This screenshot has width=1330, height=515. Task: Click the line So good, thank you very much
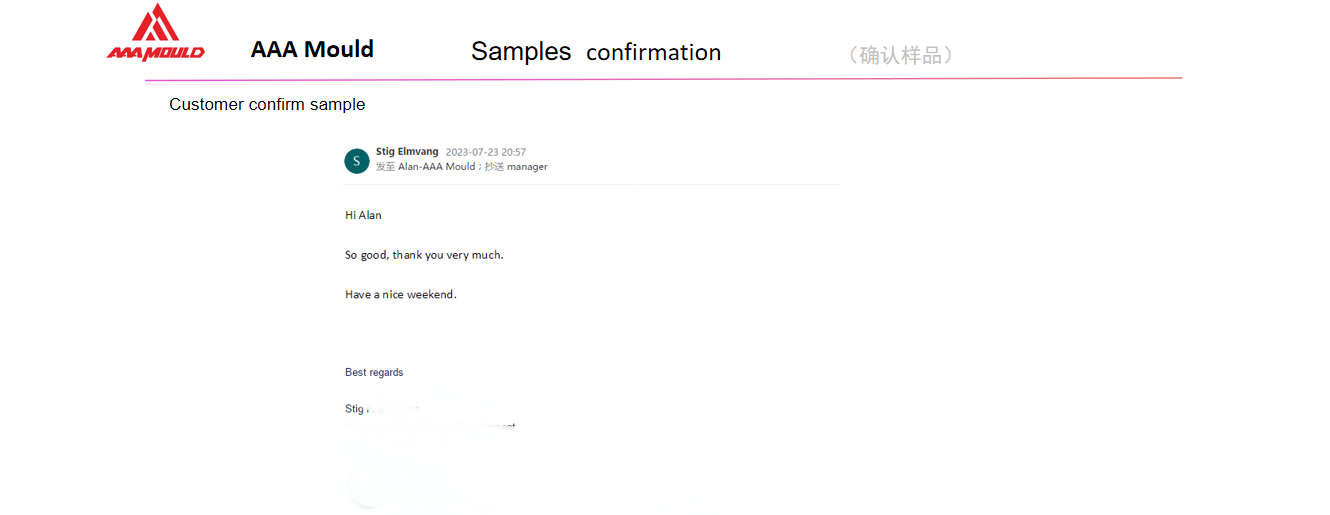424,255
